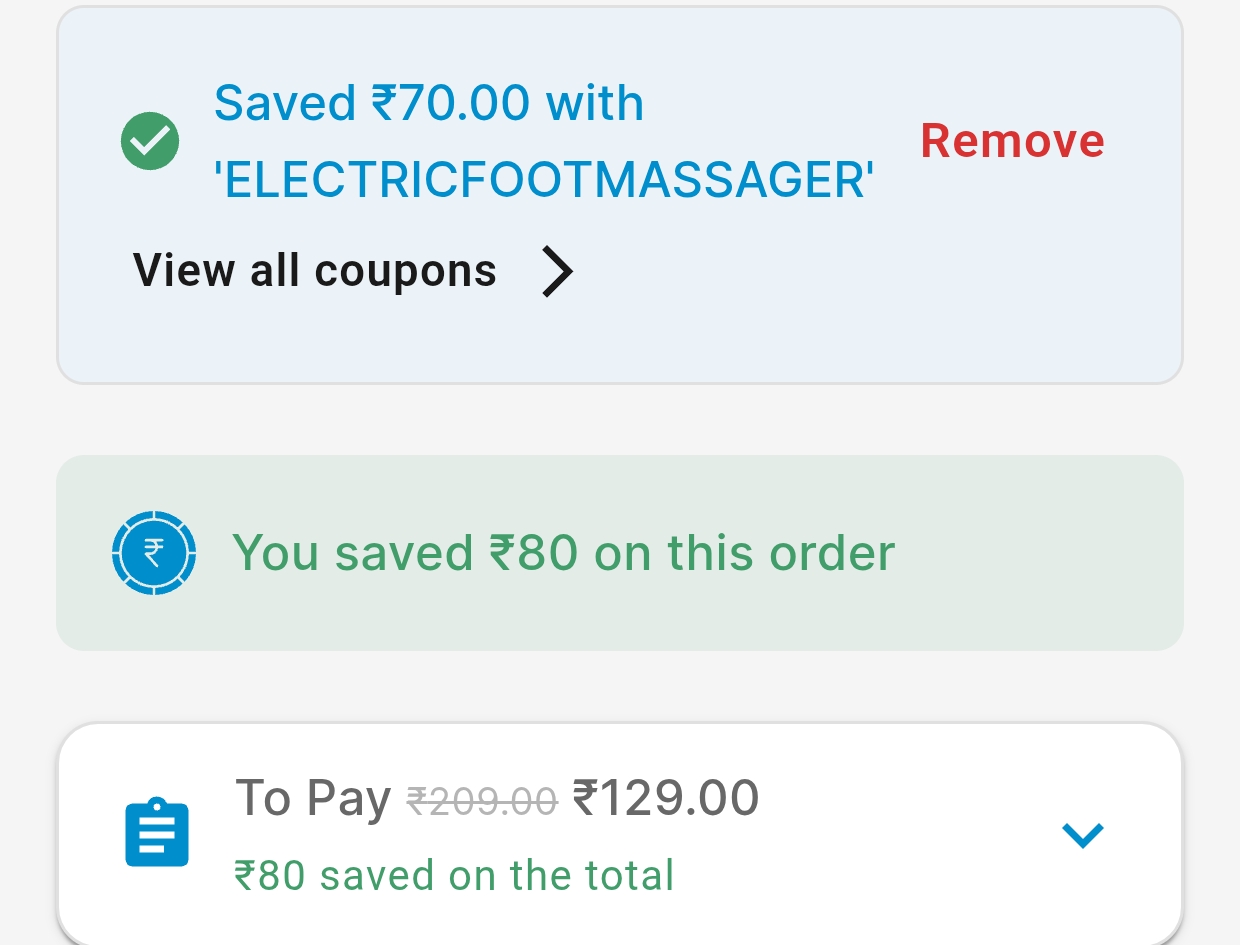Select the 'ELECTRICFOOTMASSAGER' coupon code text
This screenshot has height=945, width=1240.
[544, 181]
